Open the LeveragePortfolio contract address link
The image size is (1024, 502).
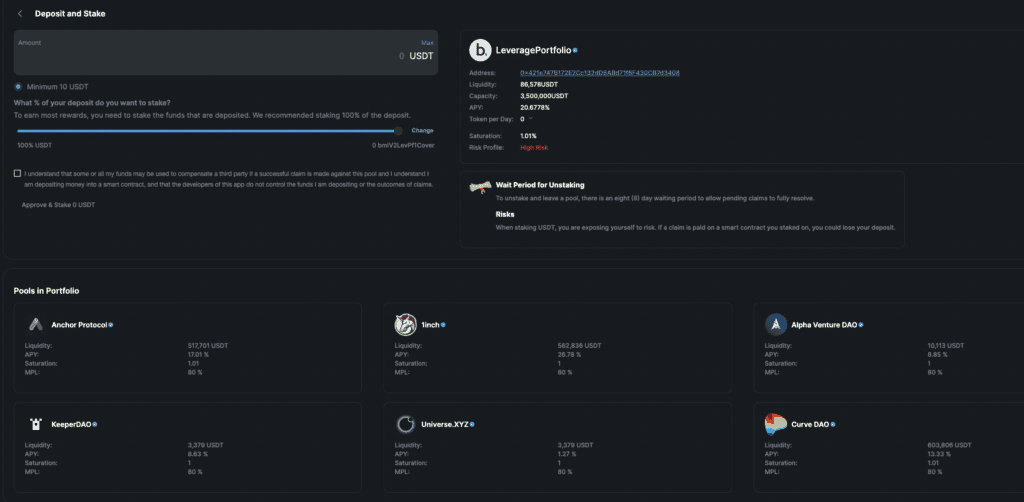600,73
